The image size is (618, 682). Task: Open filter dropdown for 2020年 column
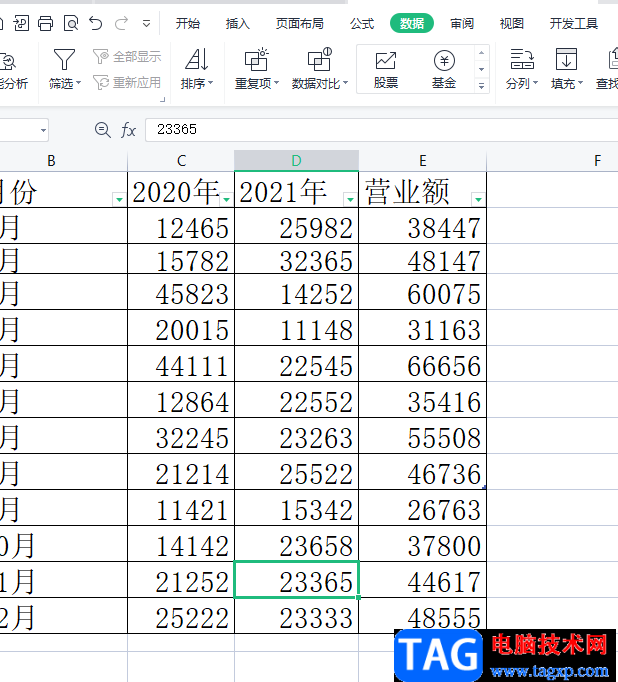[x=226, y=200]
